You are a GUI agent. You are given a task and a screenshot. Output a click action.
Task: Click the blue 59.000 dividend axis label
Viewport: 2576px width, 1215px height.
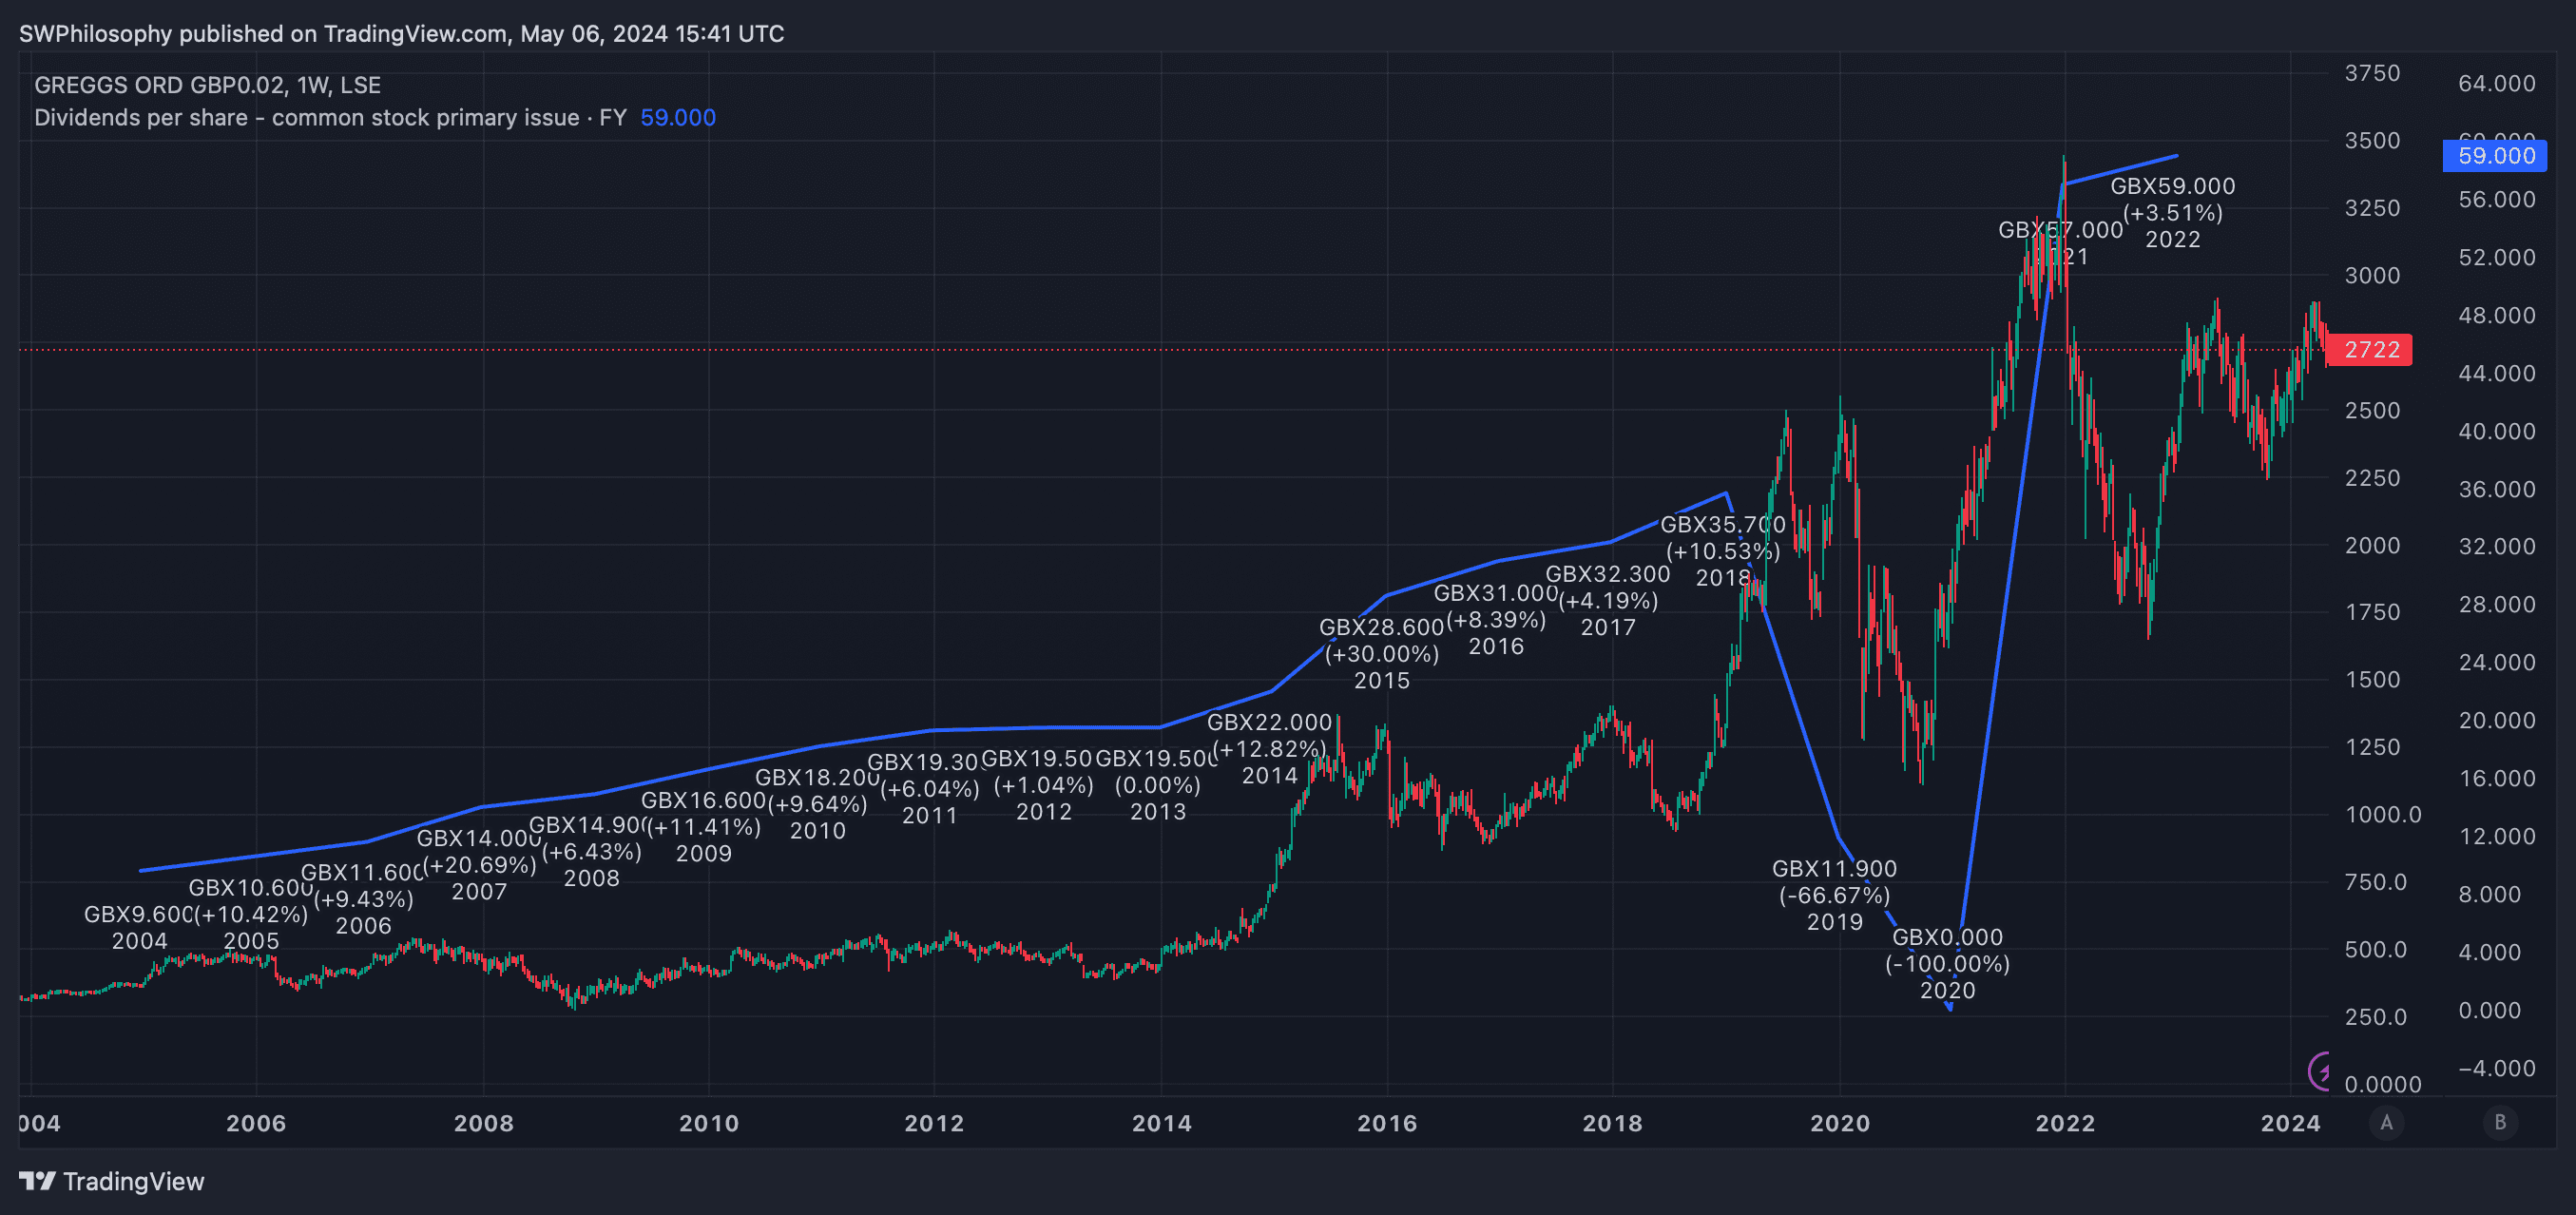(x=2495, y=156)
